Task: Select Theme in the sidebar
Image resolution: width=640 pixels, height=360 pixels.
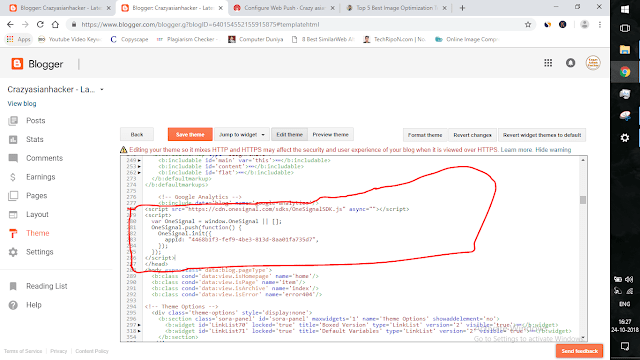Action: pyautogui.click(x=38, y=233)
